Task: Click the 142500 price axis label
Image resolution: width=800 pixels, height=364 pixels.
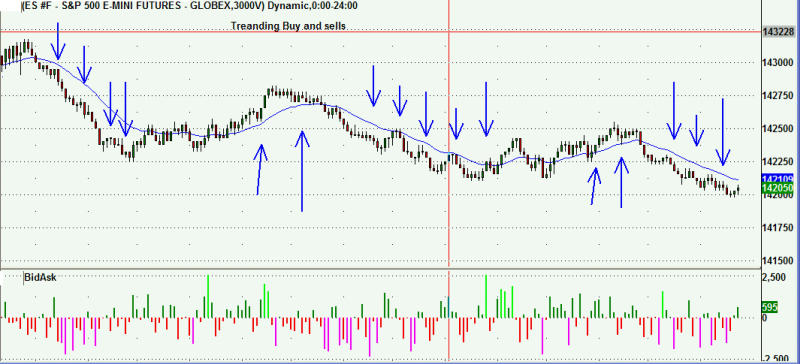Action: click(x=778, y=129)
